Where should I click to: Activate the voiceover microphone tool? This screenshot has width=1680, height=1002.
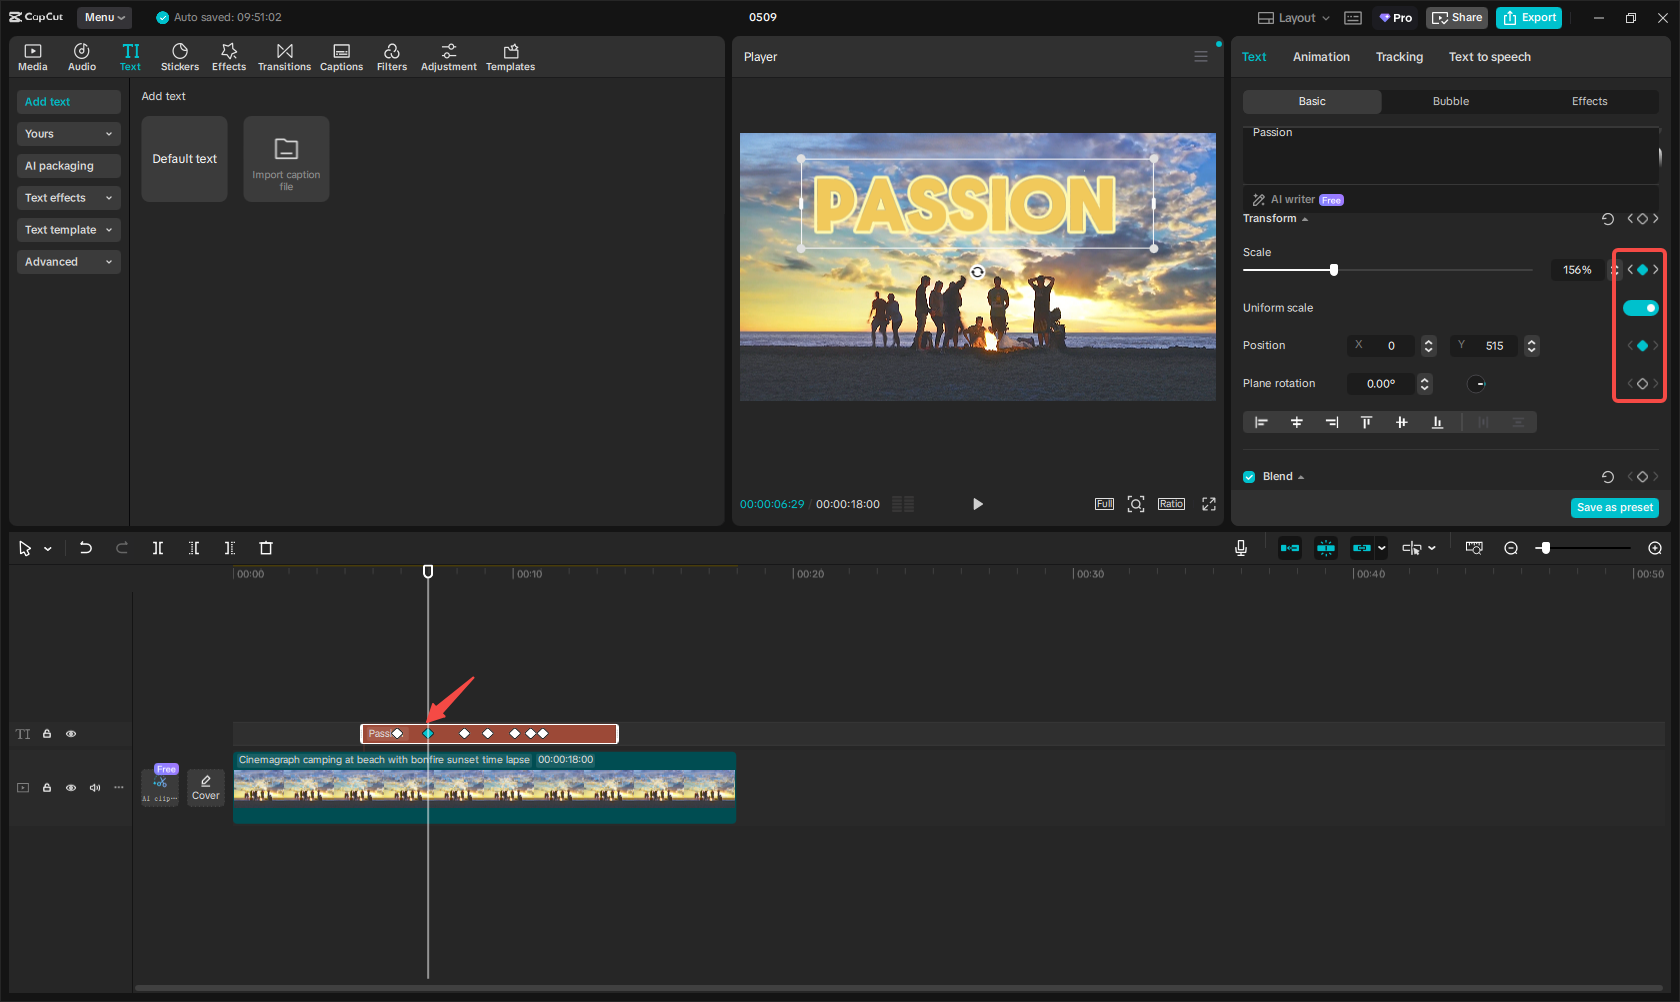pos(1240,548)
